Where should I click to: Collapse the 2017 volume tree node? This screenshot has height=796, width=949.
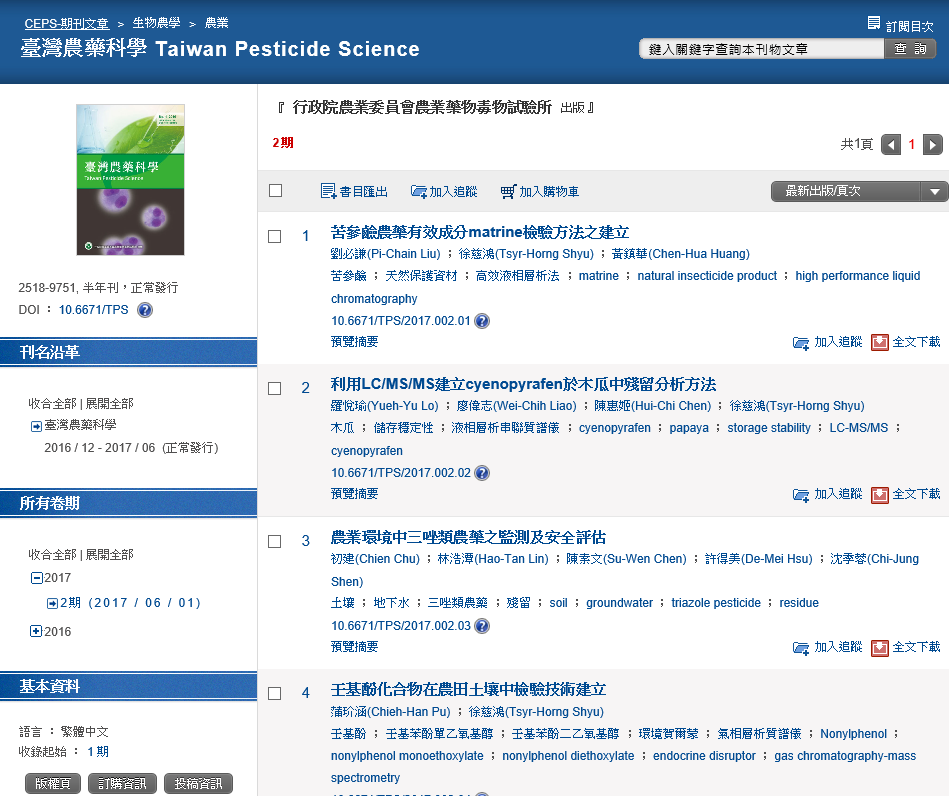click(36, 578)
